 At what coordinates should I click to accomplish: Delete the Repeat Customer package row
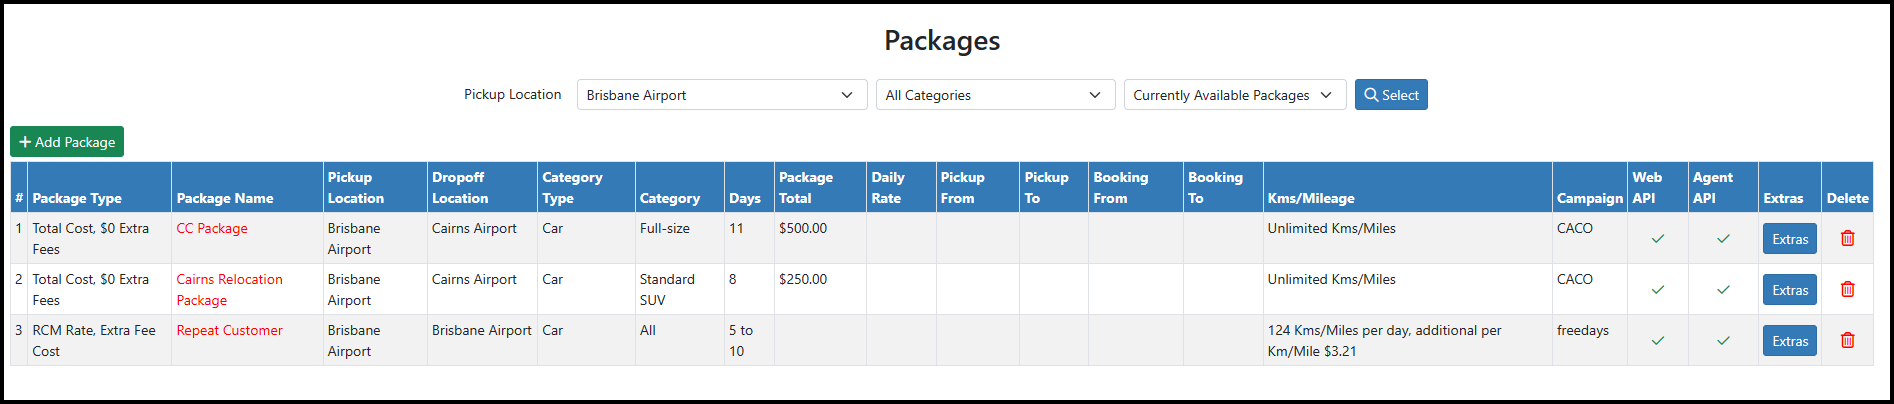coord(1847,340)
